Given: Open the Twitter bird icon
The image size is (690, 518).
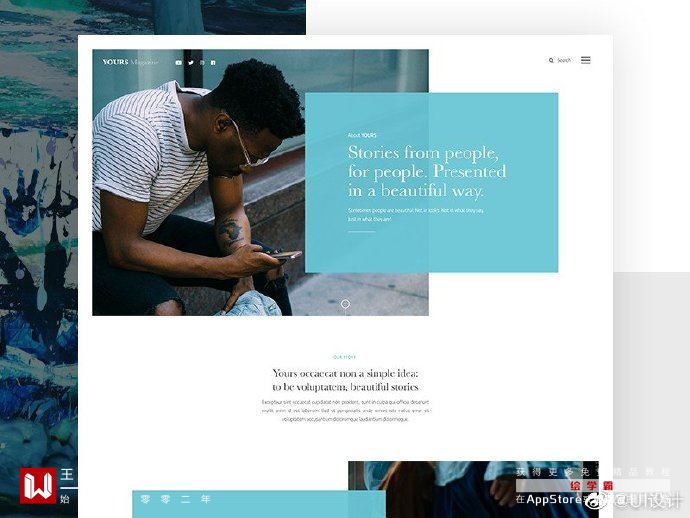Looking at the screenshot, I should tap(191, 62).
